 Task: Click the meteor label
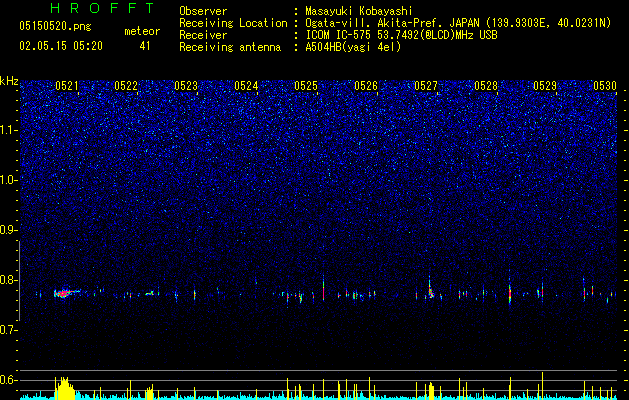pyautogui.click(x=142, y=31)
